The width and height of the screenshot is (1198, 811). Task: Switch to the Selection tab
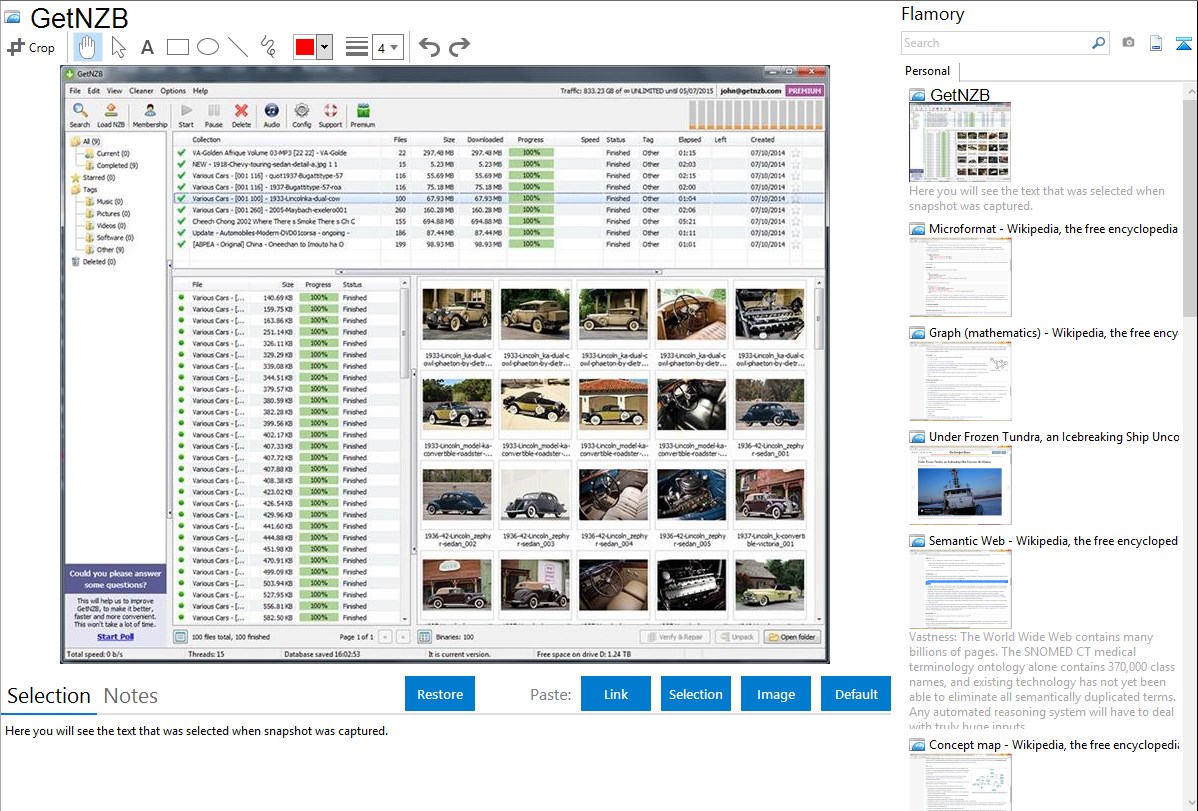[49, 696]
